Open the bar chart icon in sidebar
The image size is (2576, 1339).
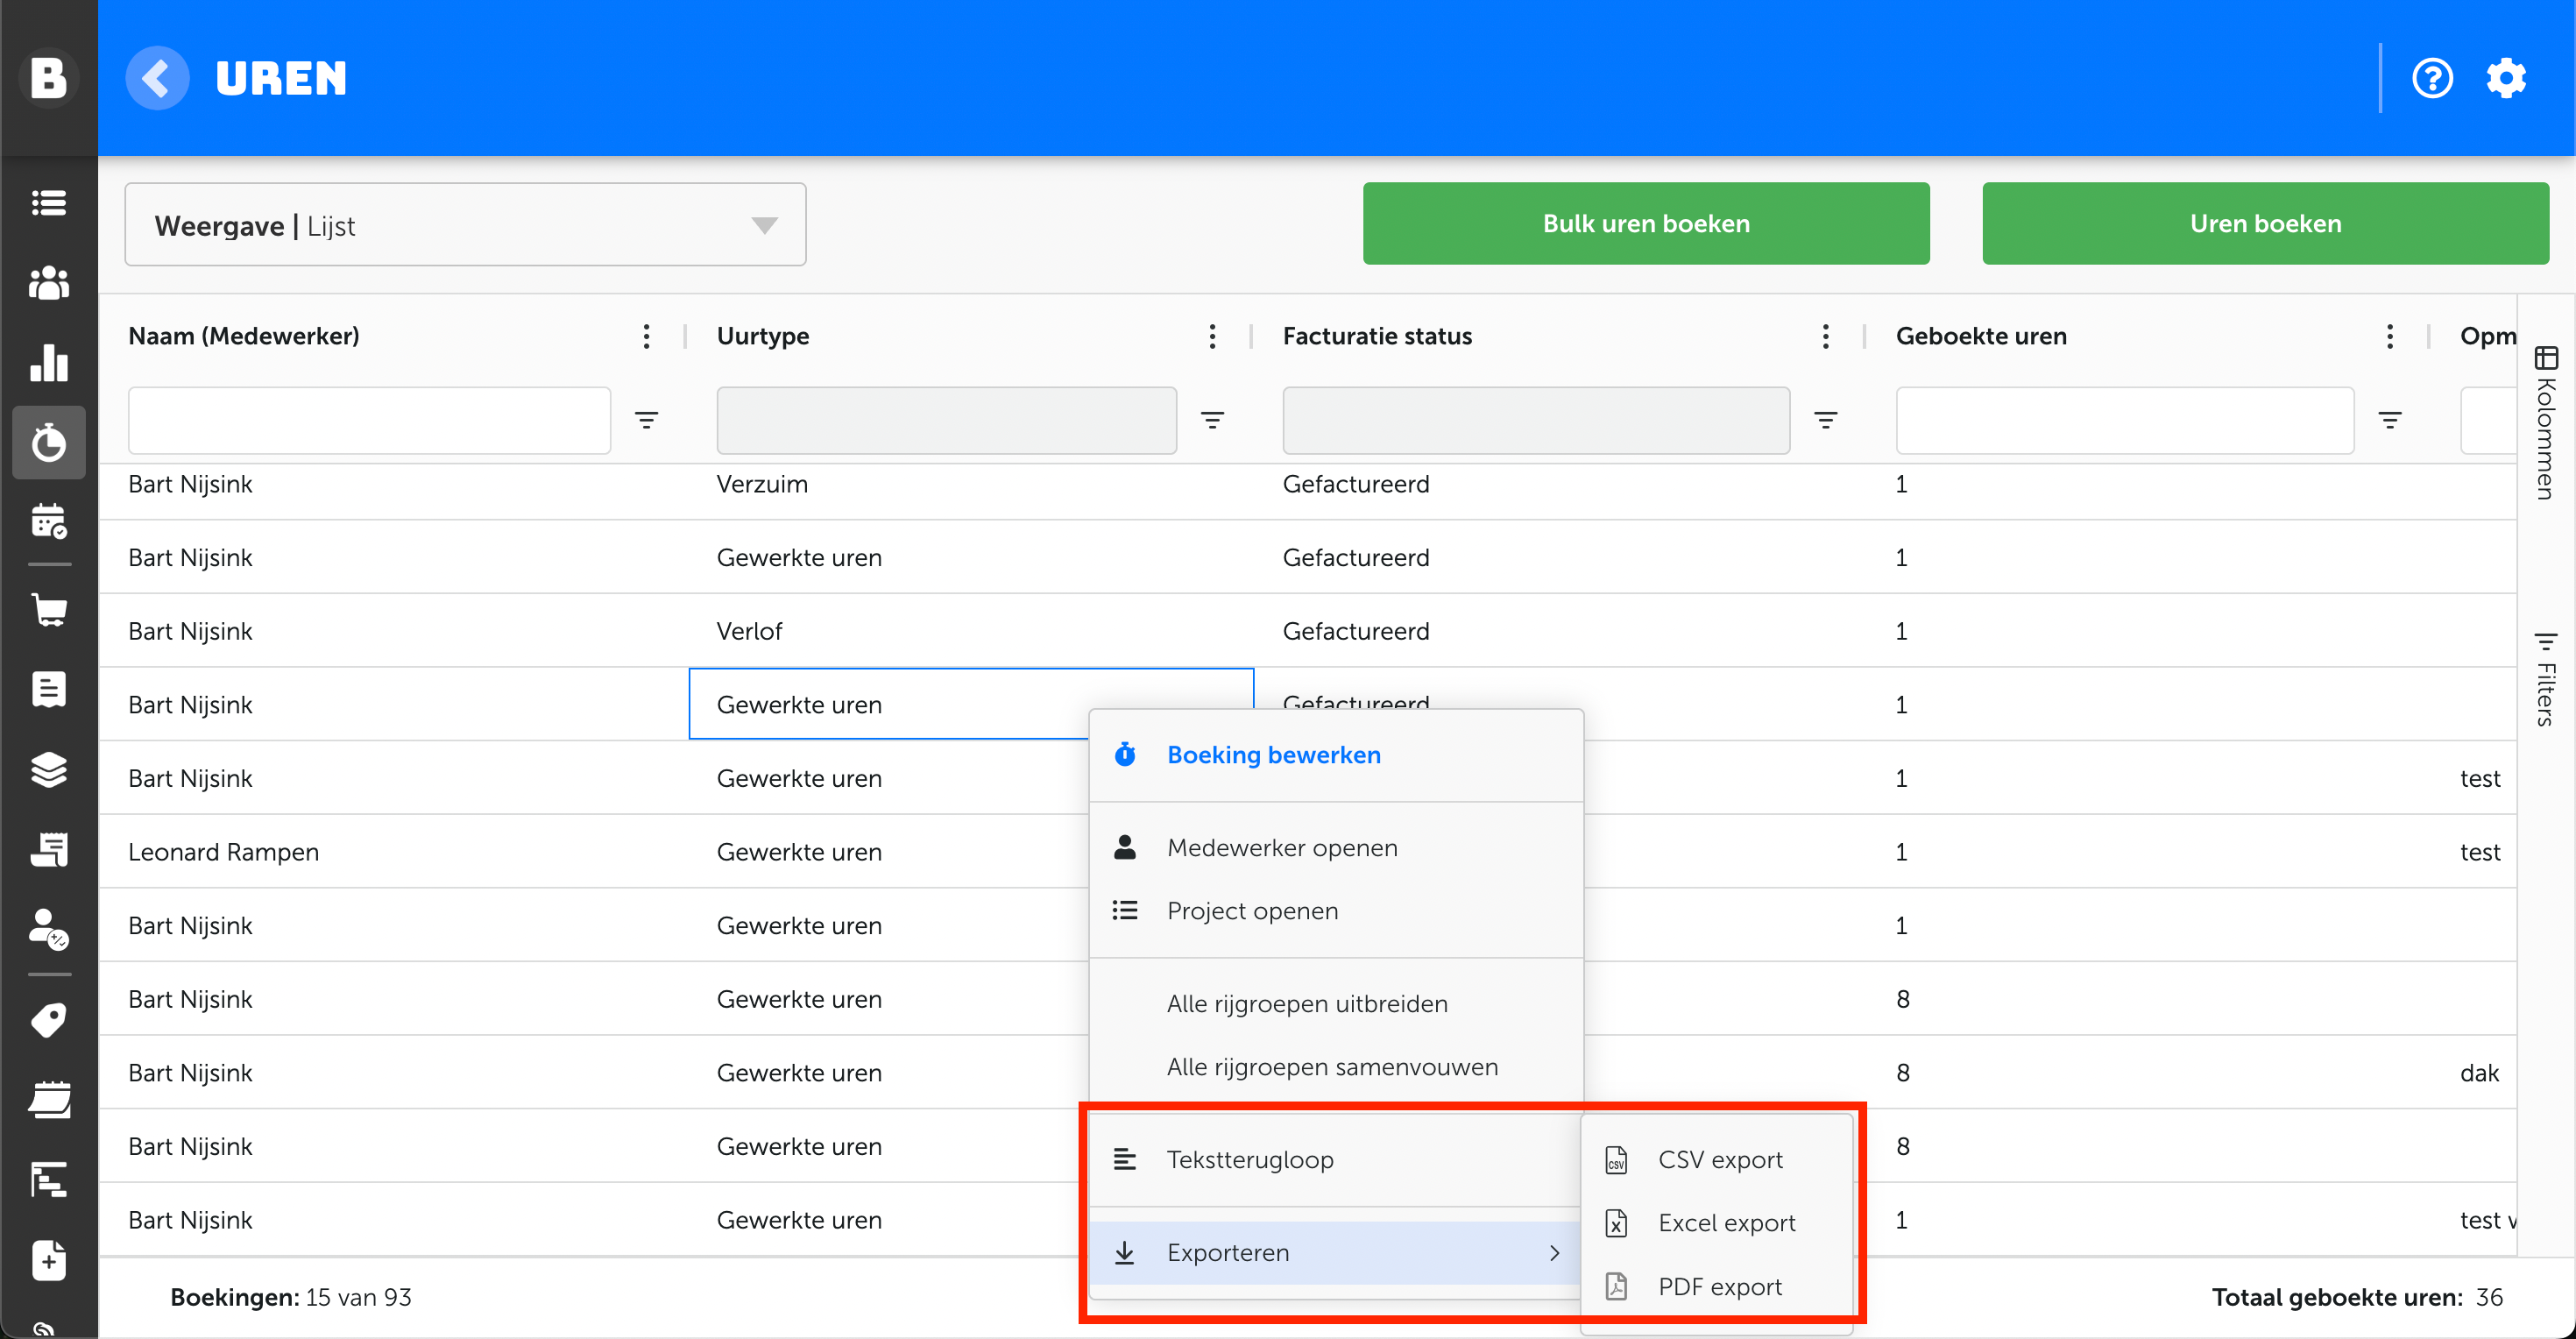click(x=48, y=362)
